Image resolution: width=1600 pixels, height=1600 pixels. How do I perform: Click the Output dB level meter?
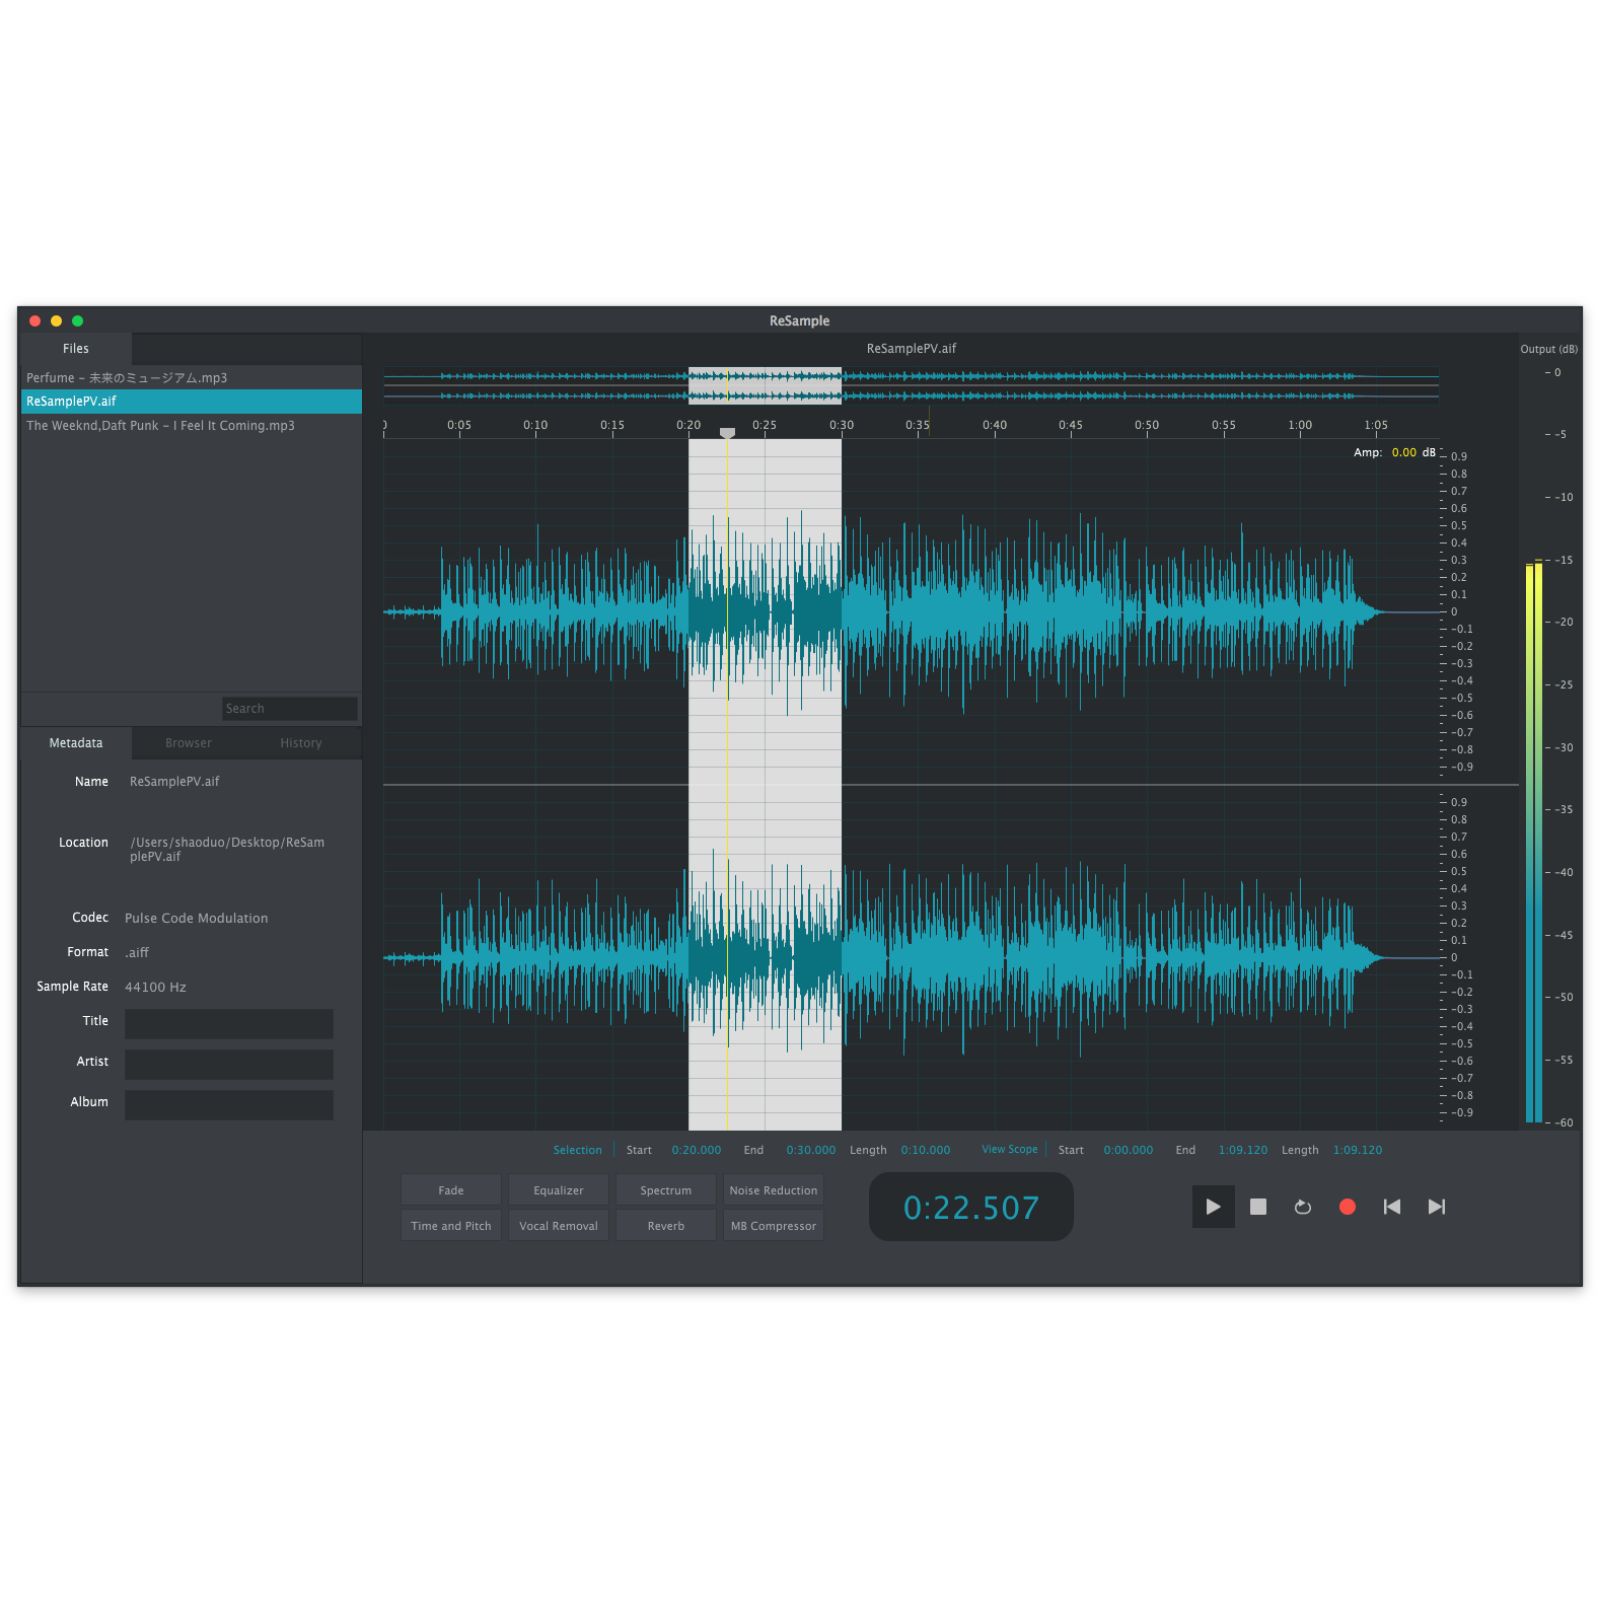pos(1534,842)
